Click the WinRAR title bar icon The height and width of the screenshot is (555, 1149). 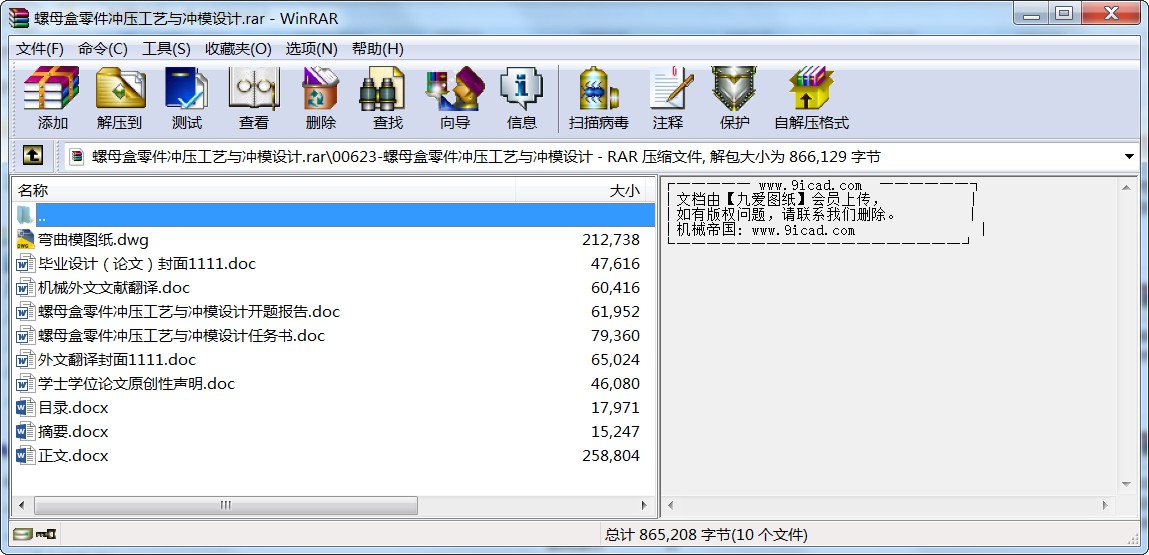[18, 18]
